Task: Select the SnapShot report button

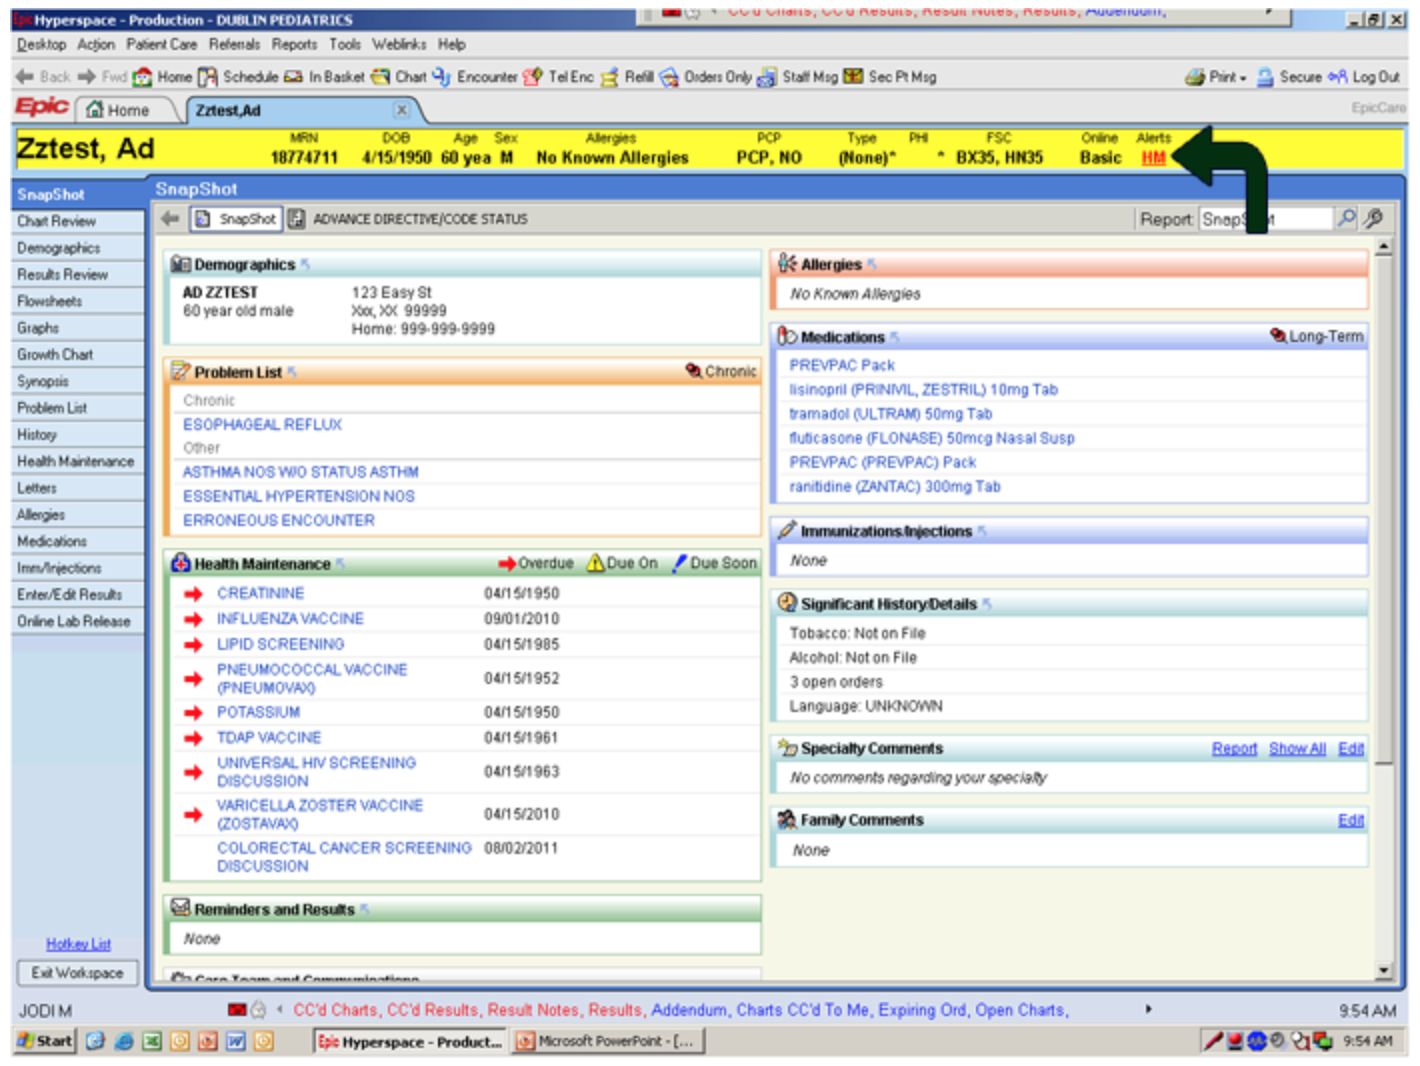Action: point(236,219)
